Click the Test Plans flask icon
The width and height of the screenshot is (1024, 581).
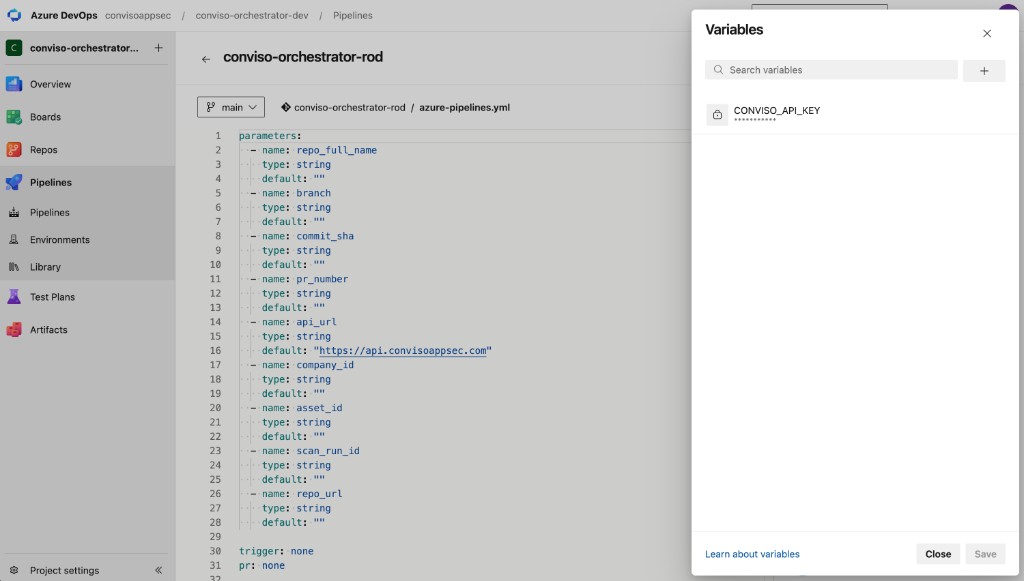14,297
